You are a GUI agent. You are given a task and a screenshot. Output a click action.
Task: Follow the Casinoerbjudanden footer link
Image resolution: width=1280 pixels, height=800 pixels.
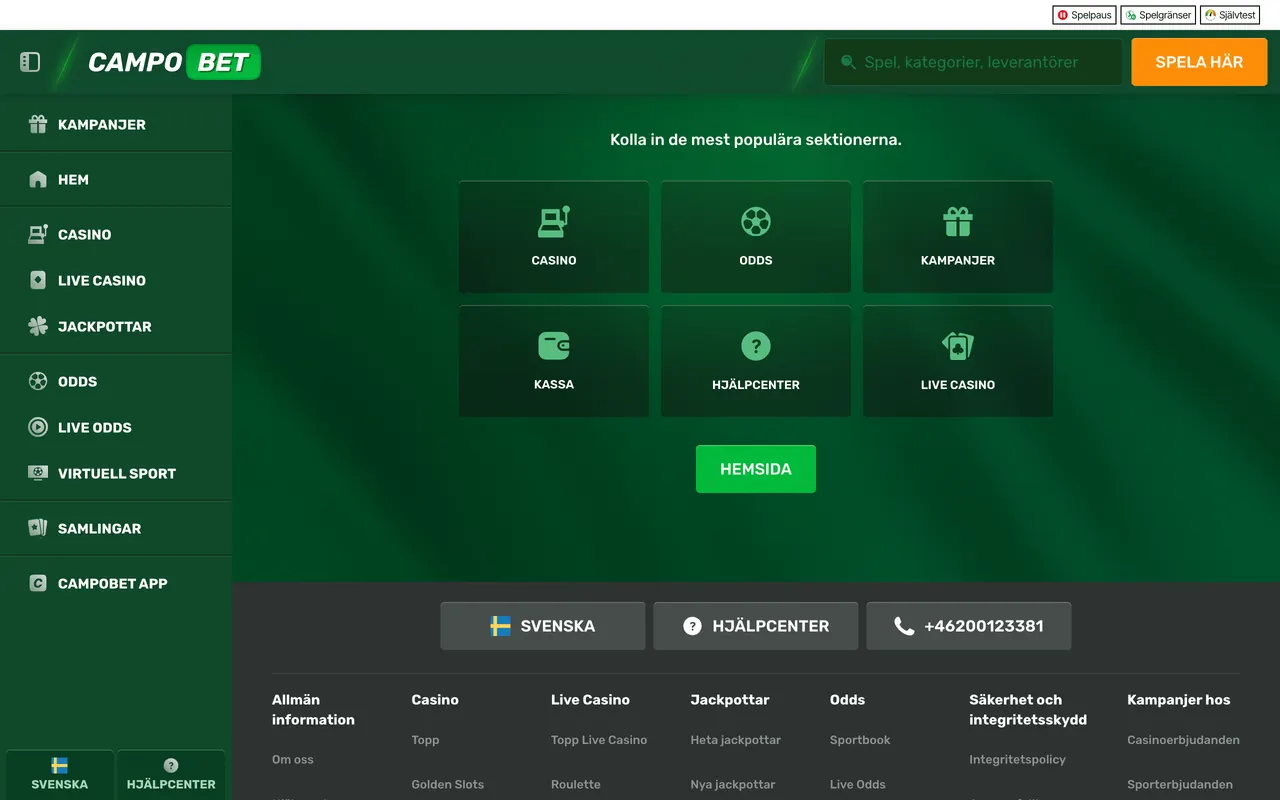point(1184,740)
